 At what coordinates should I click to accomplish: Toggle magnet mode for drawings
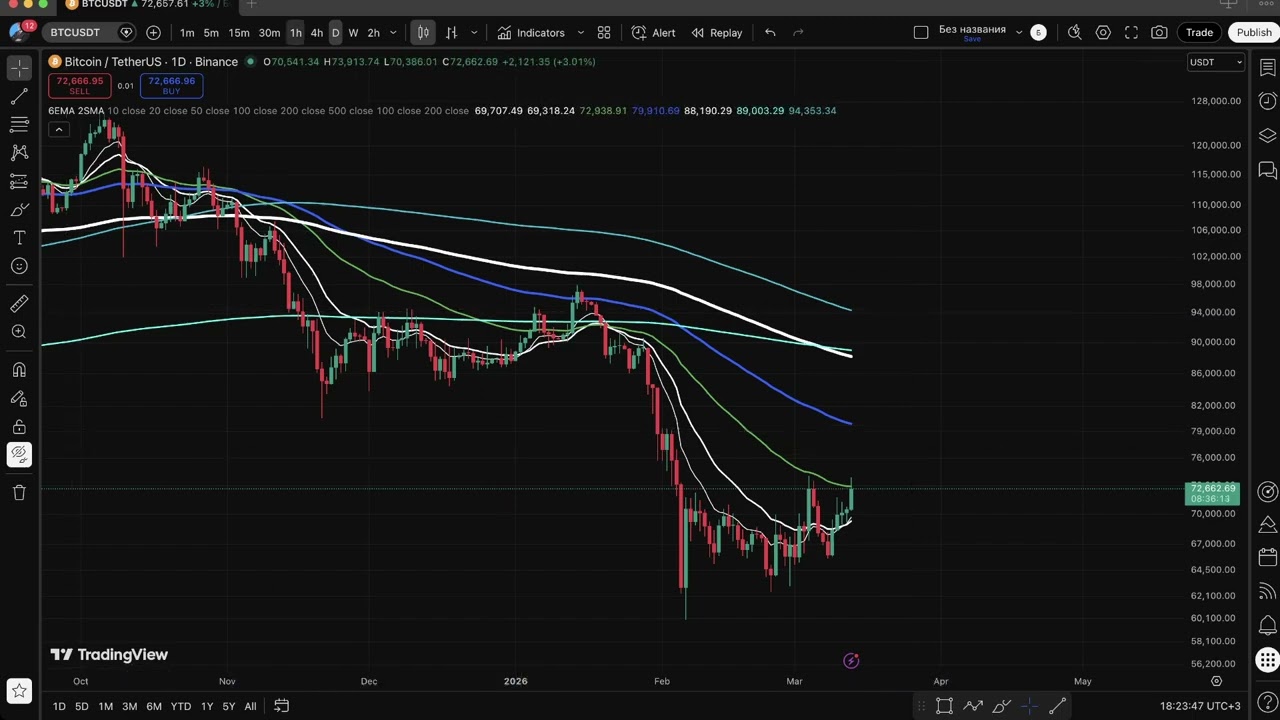(19, 370)
